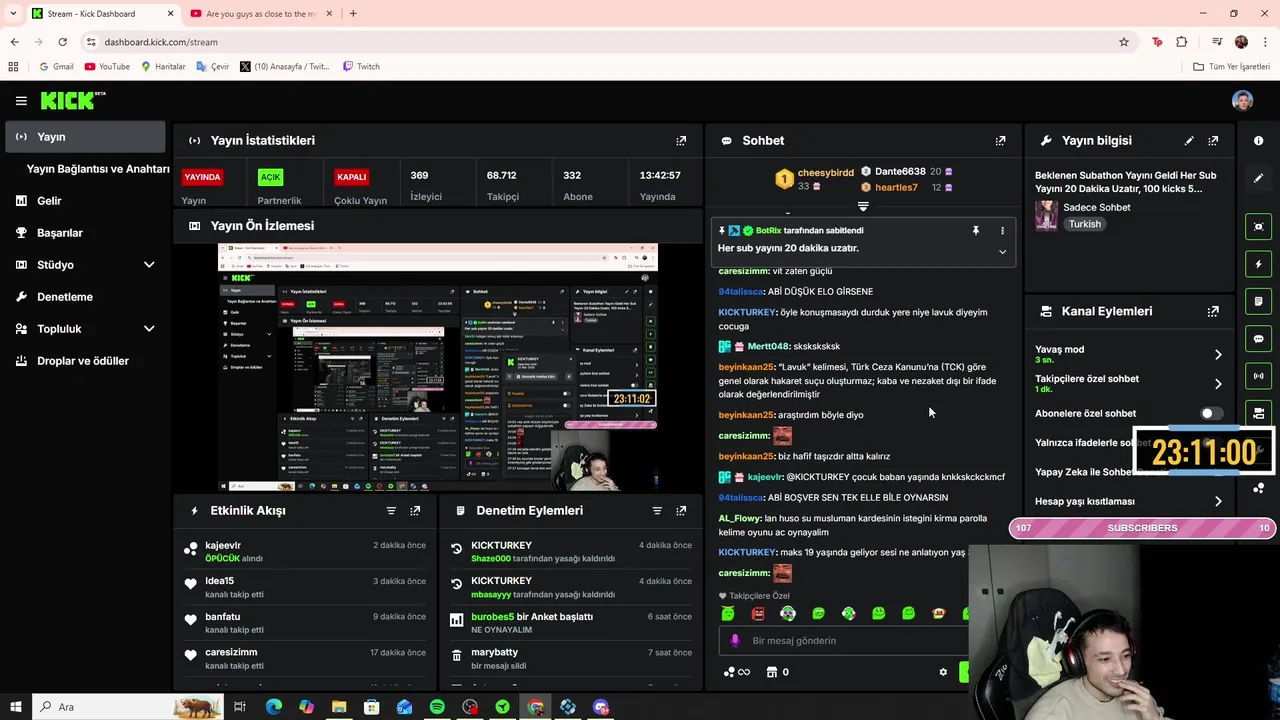Open File Explorer from the taskbar
The image size is (1280, 720).
coord(339,707)
